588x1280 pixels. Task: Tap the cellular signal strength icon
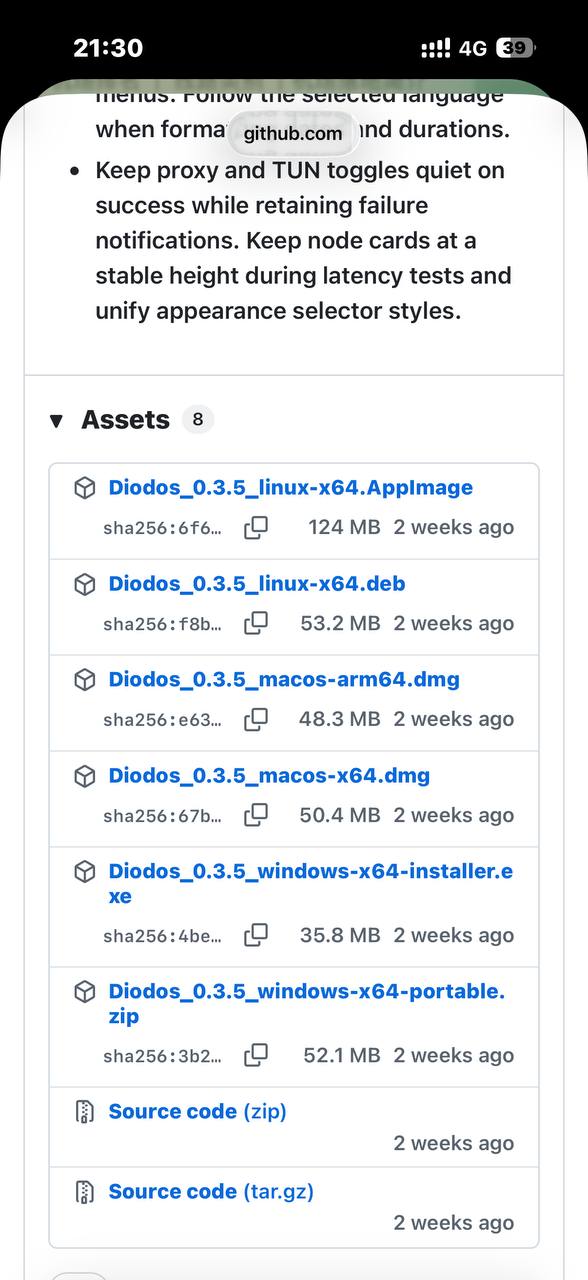click(436, 48)
